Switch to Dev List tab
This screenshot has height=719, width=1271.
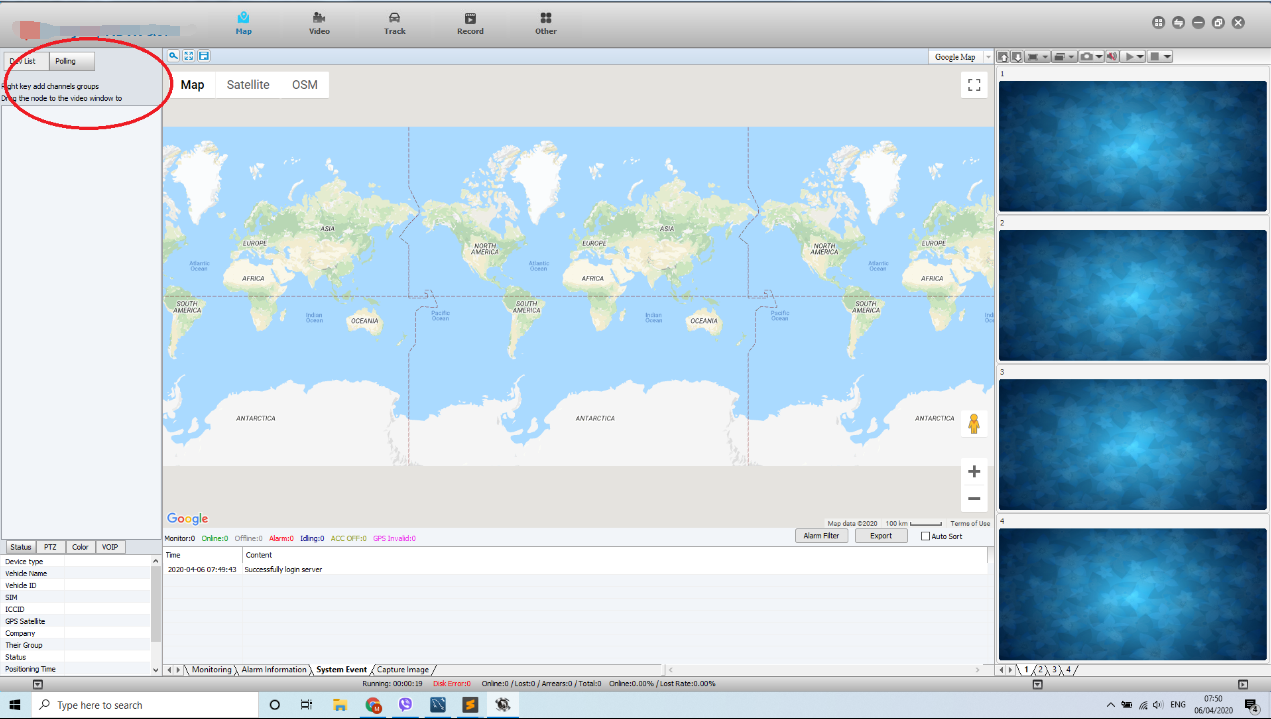click(25, 61)
